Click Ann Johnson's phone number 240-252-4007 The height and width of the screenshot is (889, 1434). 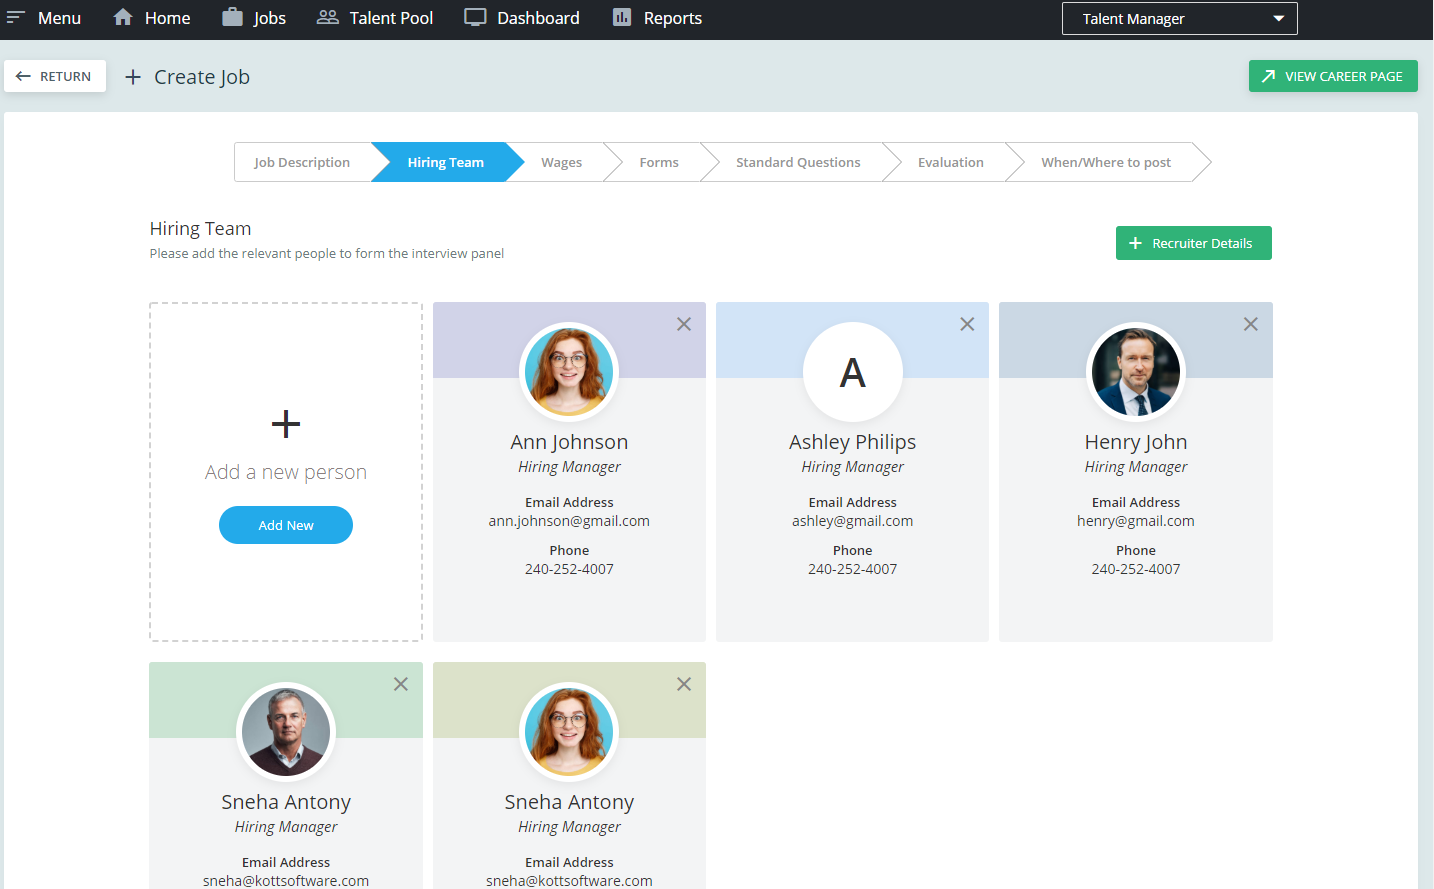click(x=569, y=569)
